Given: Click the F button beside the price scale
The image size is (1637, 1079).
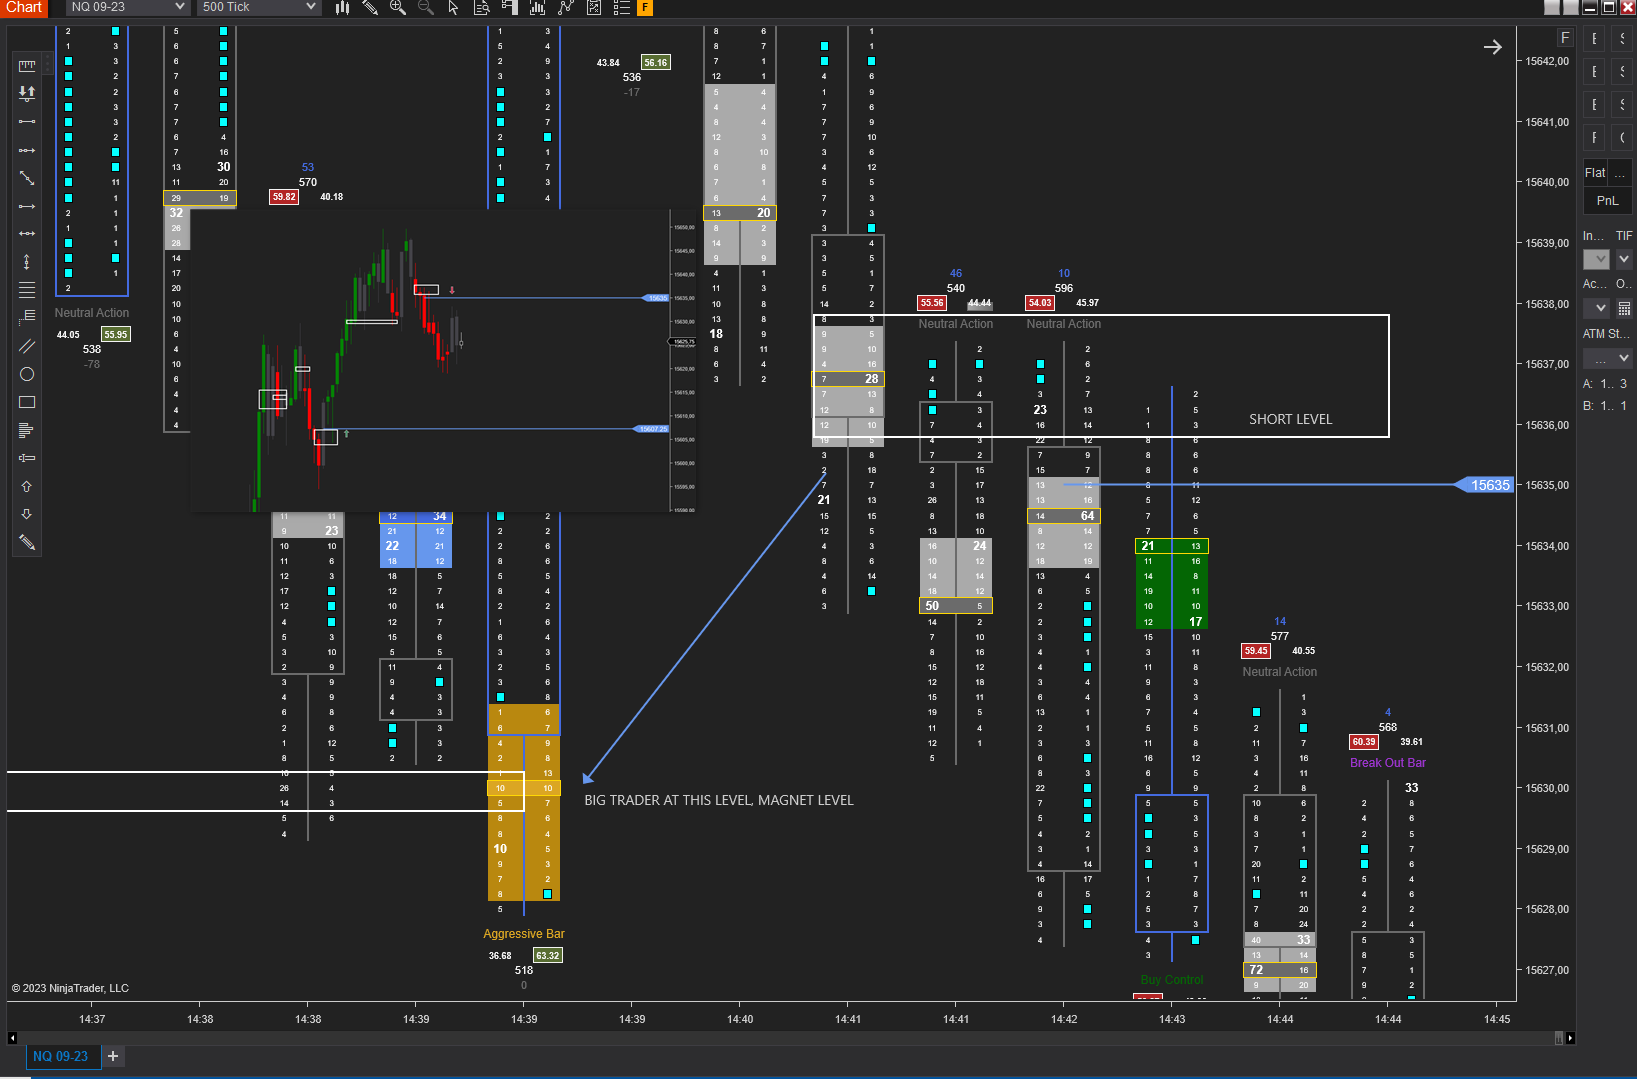Looking at the screenshot, I should point(1565,38).
